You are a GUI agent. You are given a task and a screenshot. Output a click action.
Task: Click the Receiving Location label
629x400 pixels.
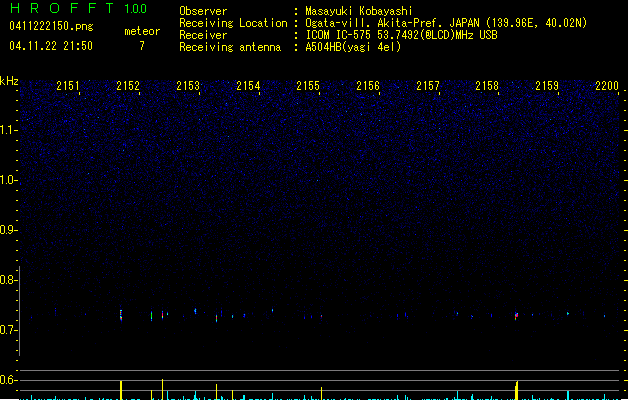pos(233,23)
